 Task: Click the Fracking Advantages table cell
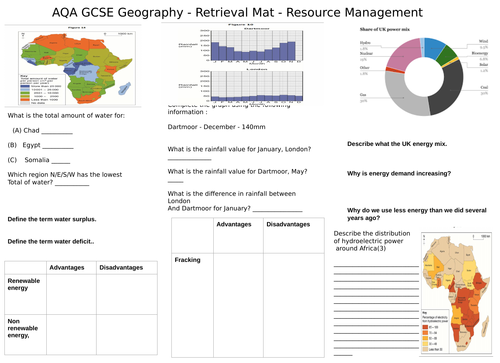[x=238, y=305]
